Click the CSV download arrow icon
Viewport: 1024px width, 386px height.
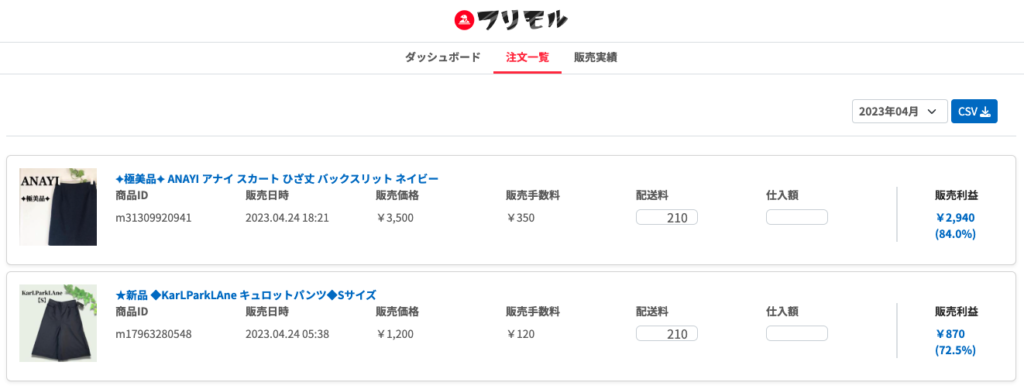(985, 112)
